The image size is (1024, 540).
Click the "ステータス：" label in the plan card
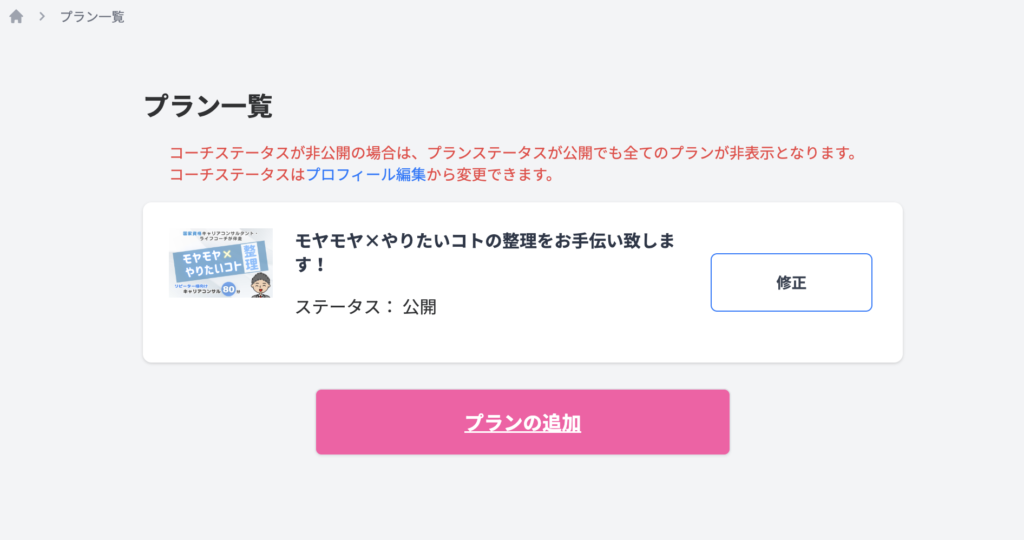point(345,307)
